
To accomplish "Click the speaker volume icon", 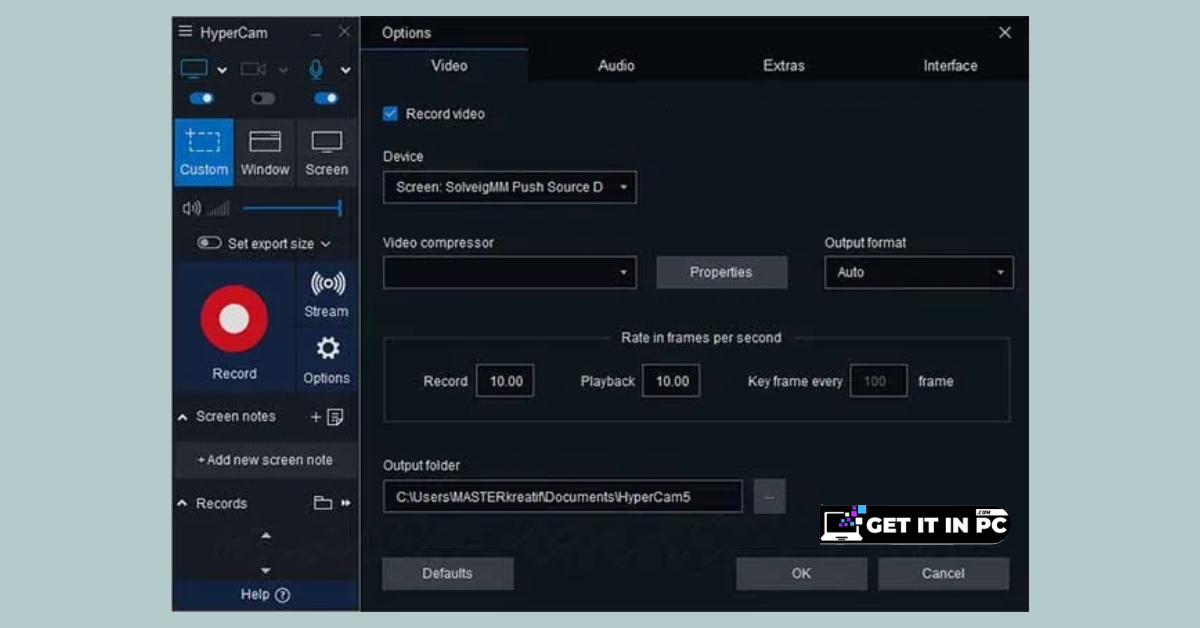I will [x=191, y=208].
